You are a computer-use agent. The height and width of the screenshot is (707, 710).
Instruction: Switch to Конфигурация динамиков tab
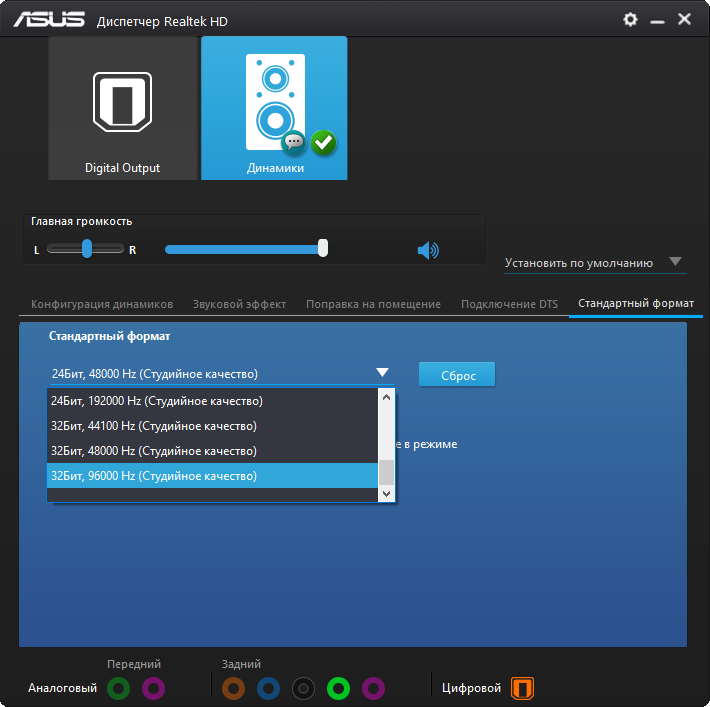click(102, 304)
